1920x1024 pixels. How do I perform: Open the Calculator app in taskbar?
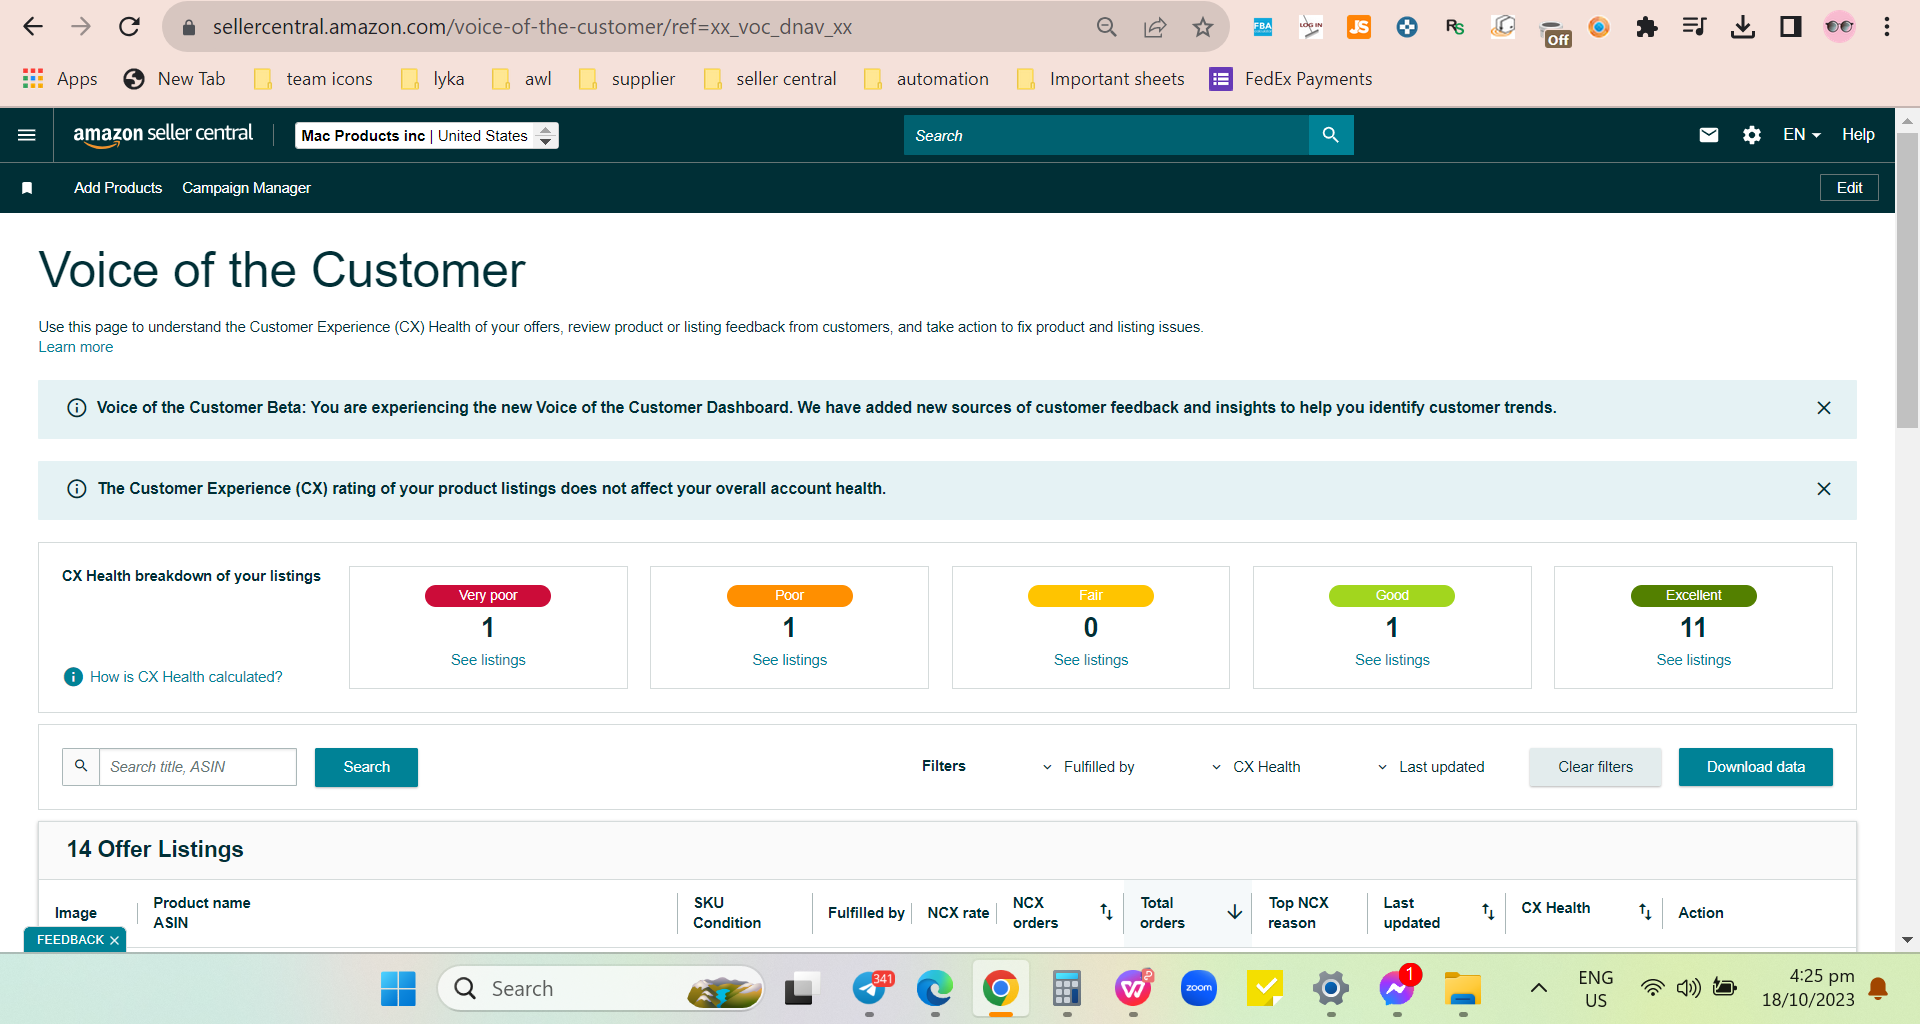[1066, 989]
